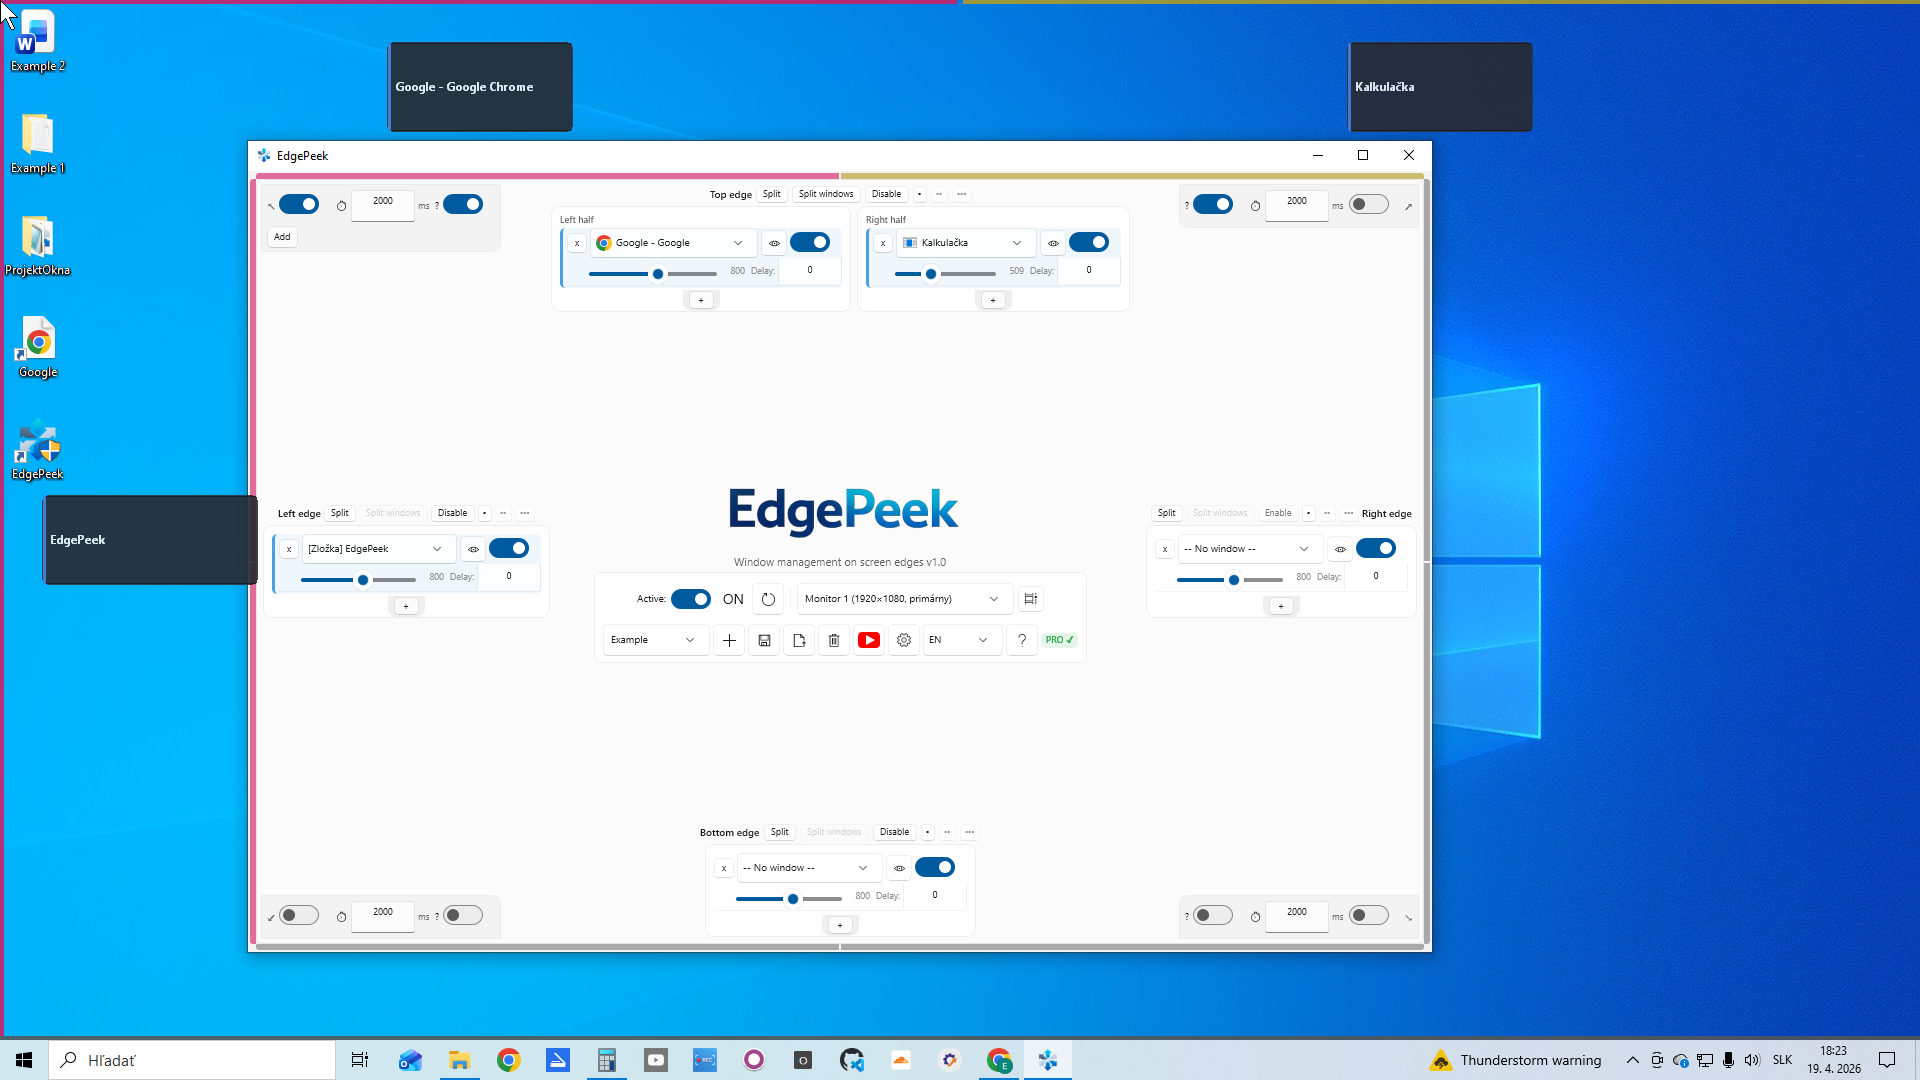The image size is (1920, 1080).
Task: Click Split next to Bottom edge
Action: (x=779, y=832)
